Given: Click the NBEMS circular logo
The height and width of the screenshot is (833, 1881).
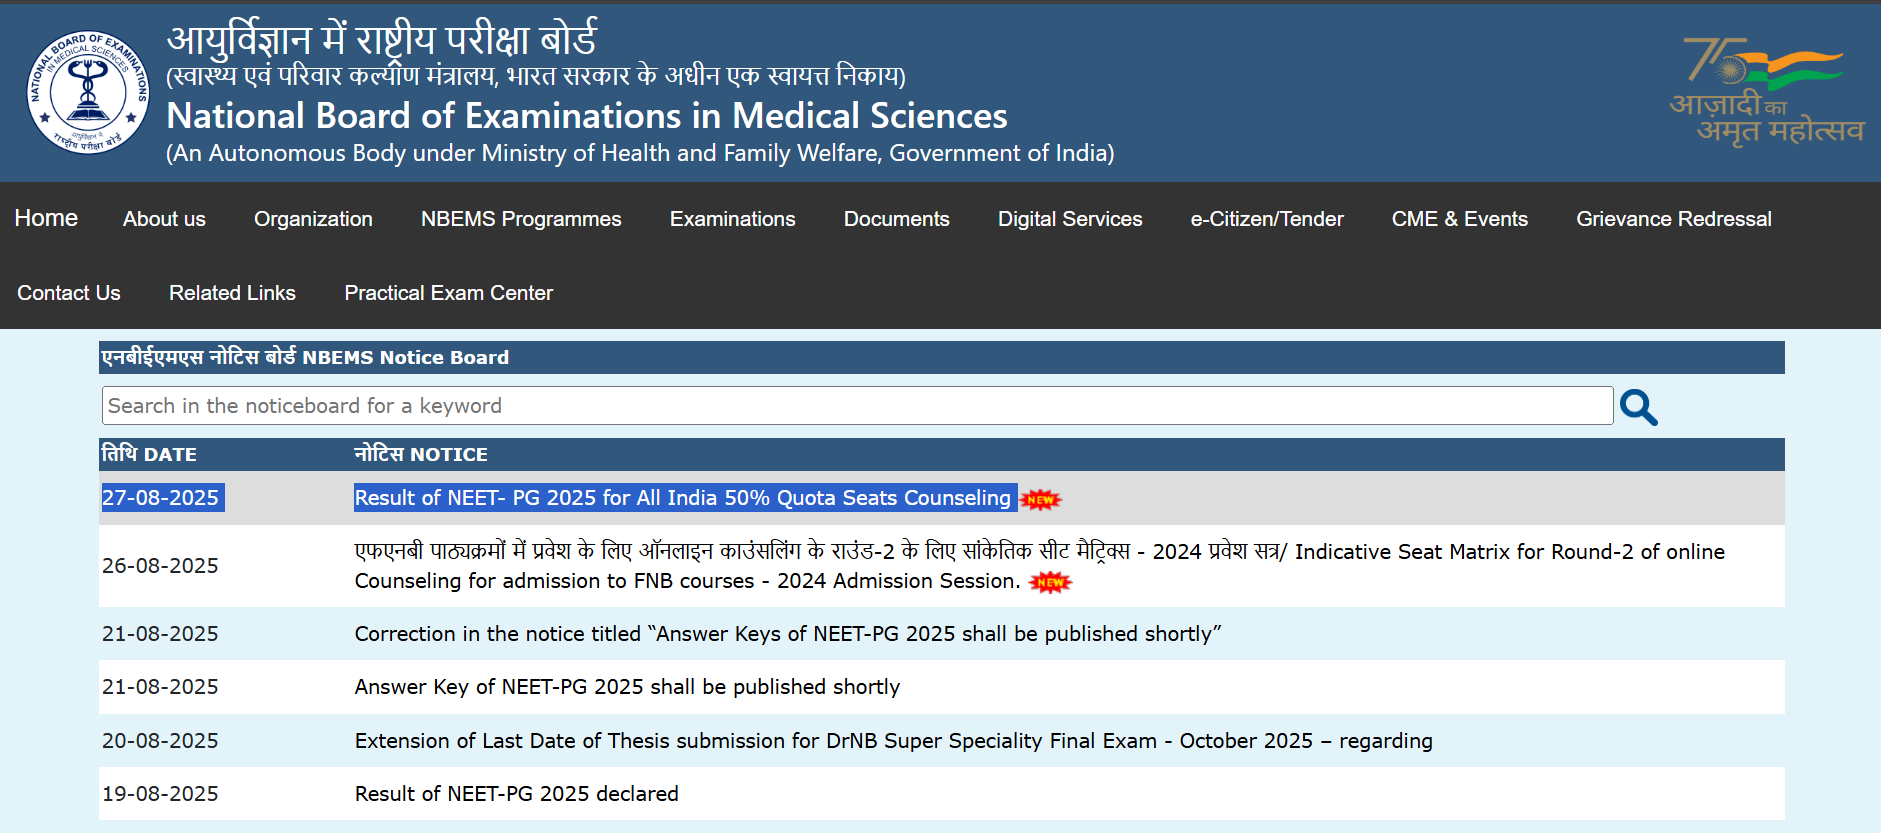Looking at the screenshot, I should pos(88,92).
